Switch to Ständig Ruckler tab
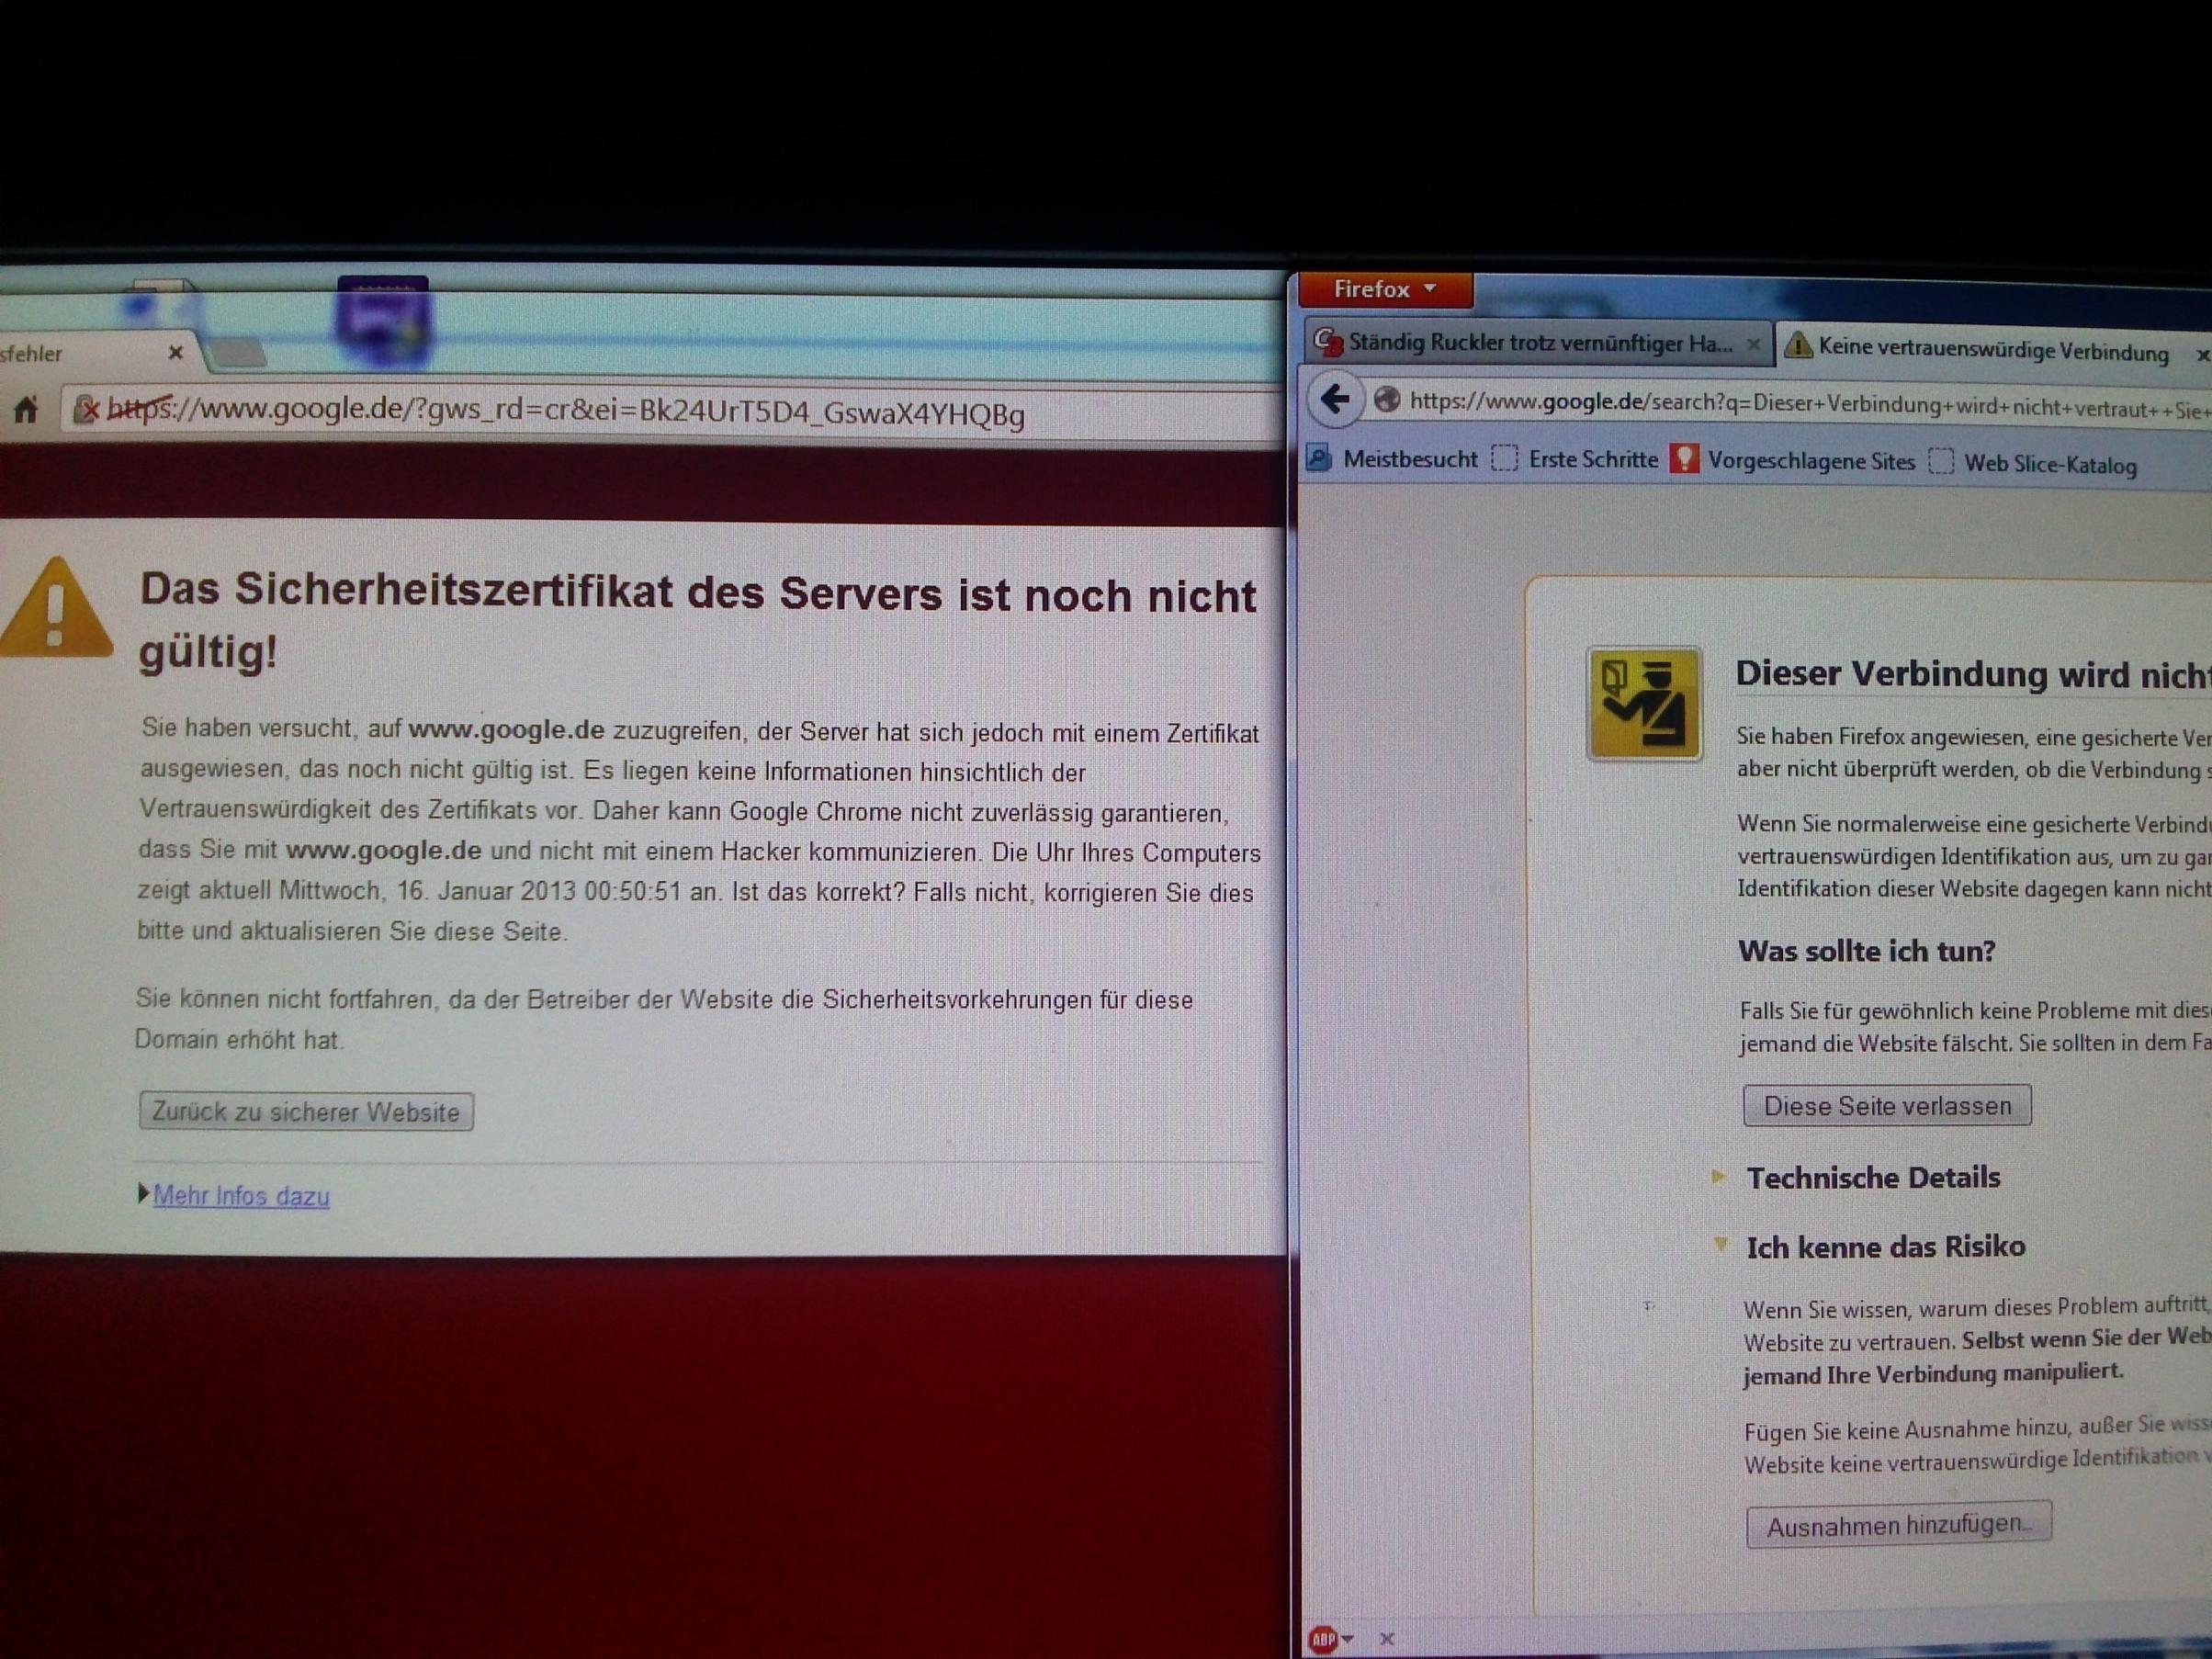The width and height of the screenshot is (2212, 1659). point(1538,343)
